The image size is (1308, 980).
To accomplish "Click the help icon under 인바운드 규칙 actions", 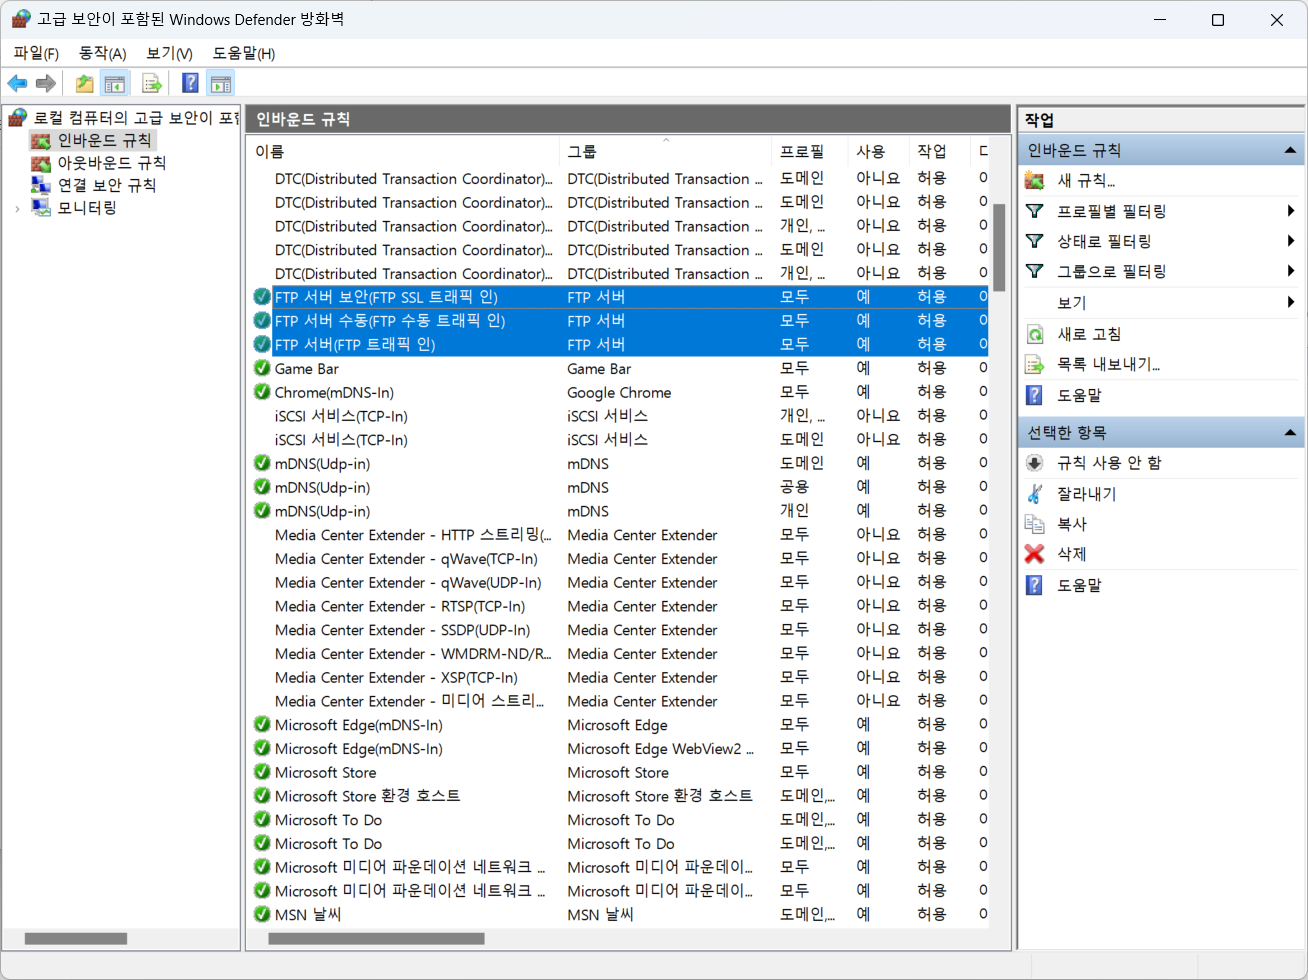I will point(1035,395).
